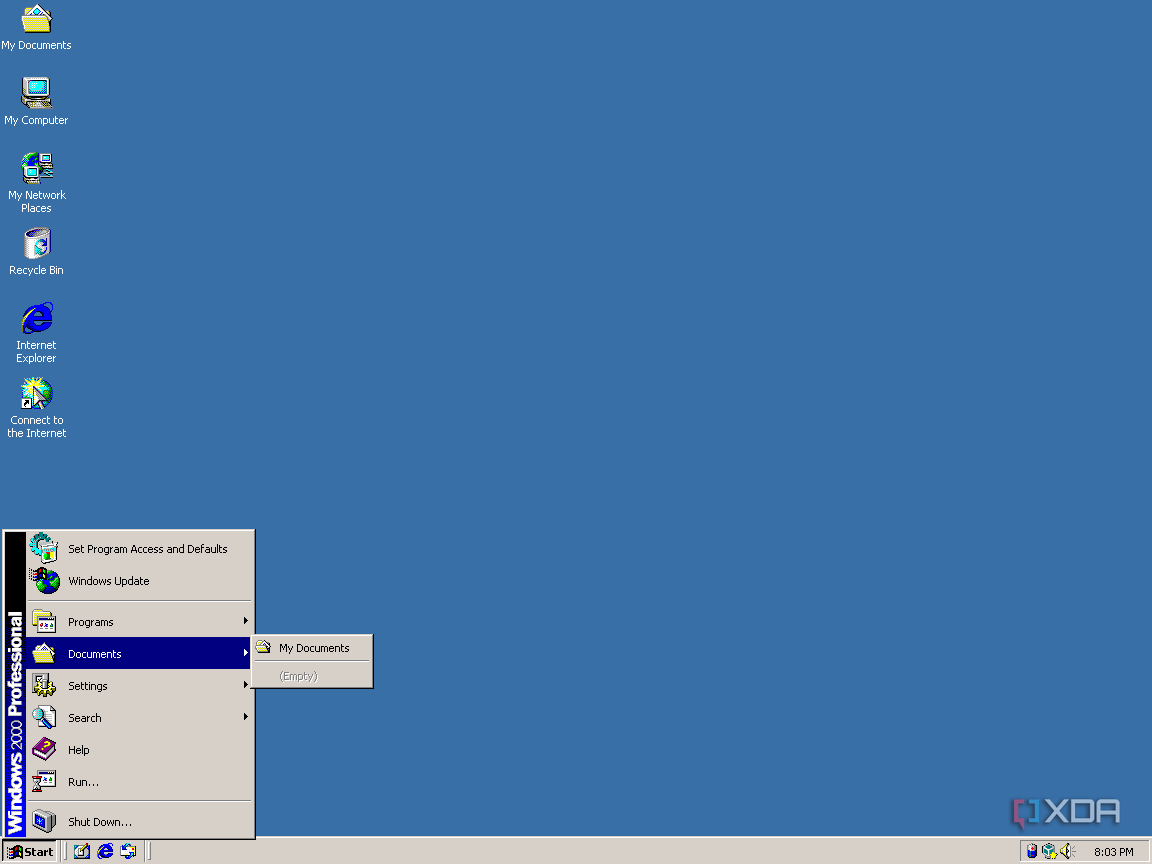Screen dimensions: 1152x864
Task: Select the Internet Explorer desktop icon
Action: [x=36, y=333]
